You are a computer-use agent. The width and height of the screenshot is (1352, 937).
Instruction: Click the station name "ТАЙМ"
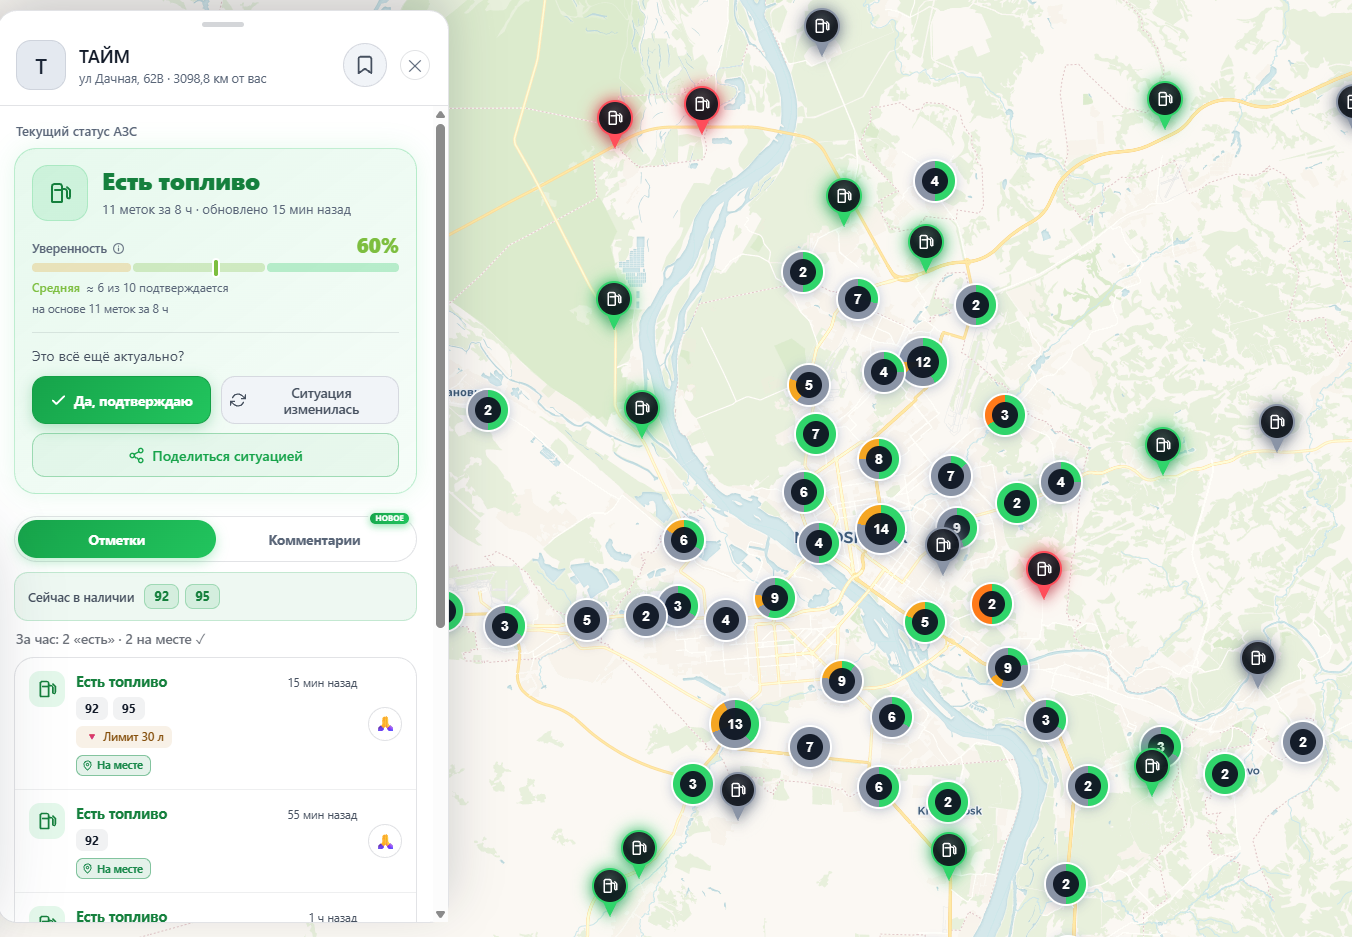tap(104, 57)
